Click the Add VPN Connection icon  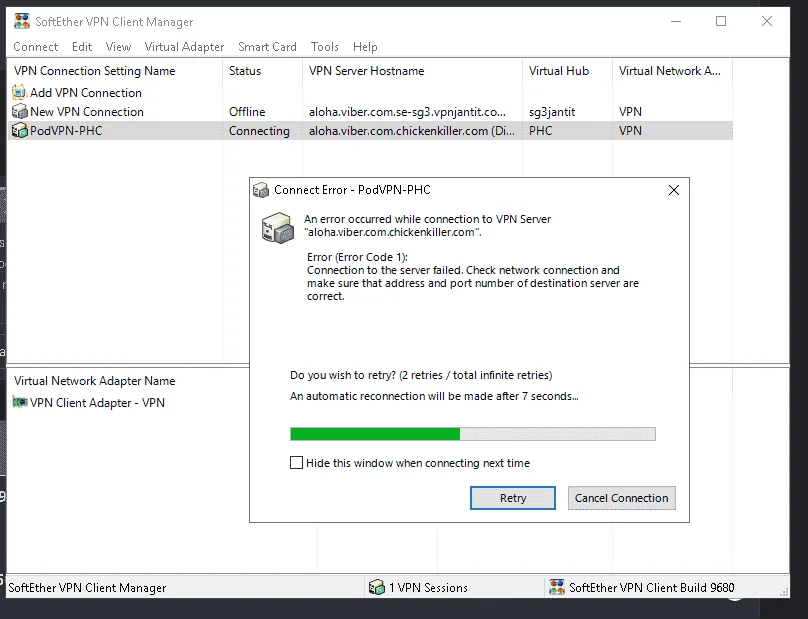point(20,93)
